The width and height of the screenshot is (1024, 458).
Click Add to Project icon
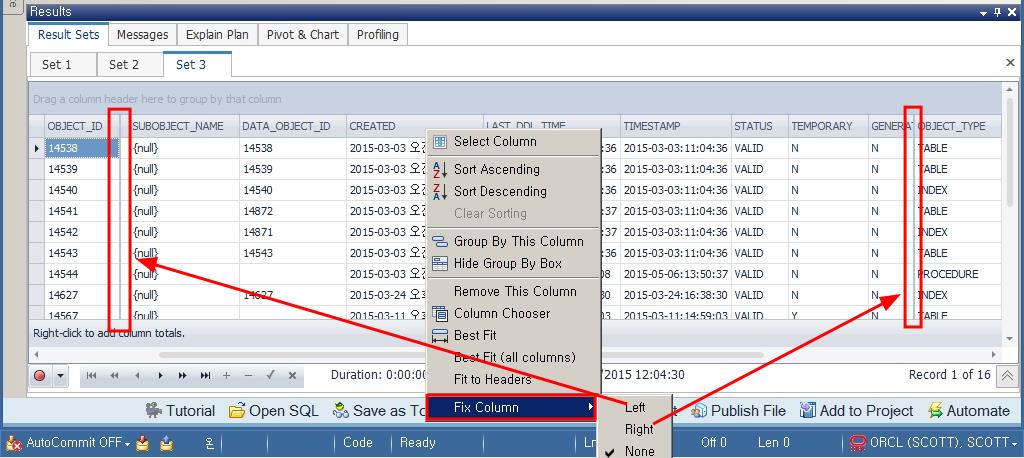click(808, 410)
